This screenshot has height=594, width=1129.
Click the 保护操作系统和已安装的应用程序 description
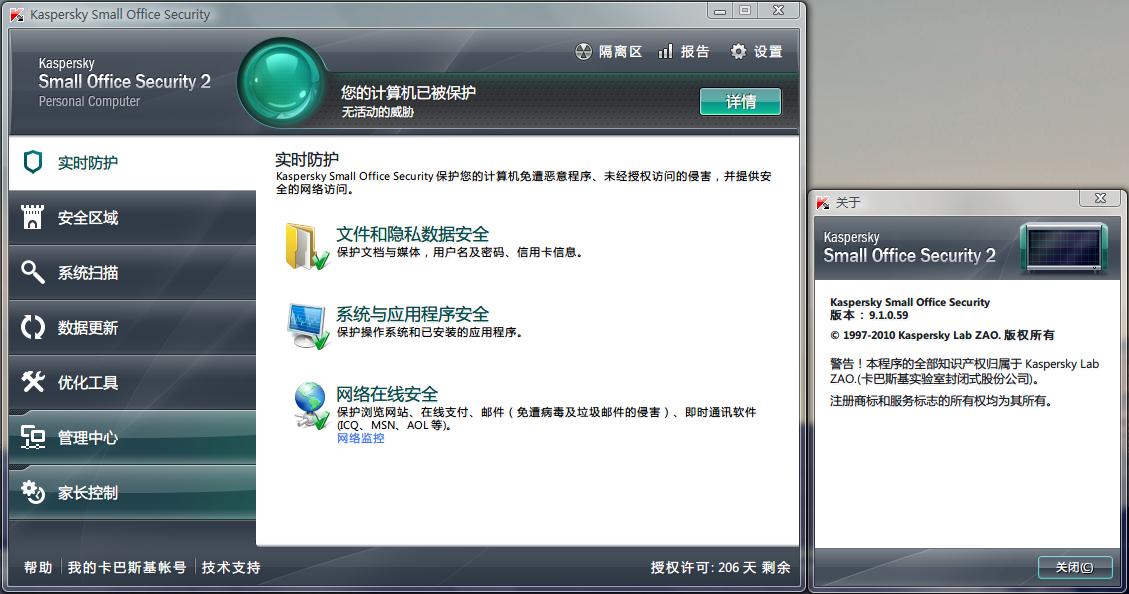point(430,332)
